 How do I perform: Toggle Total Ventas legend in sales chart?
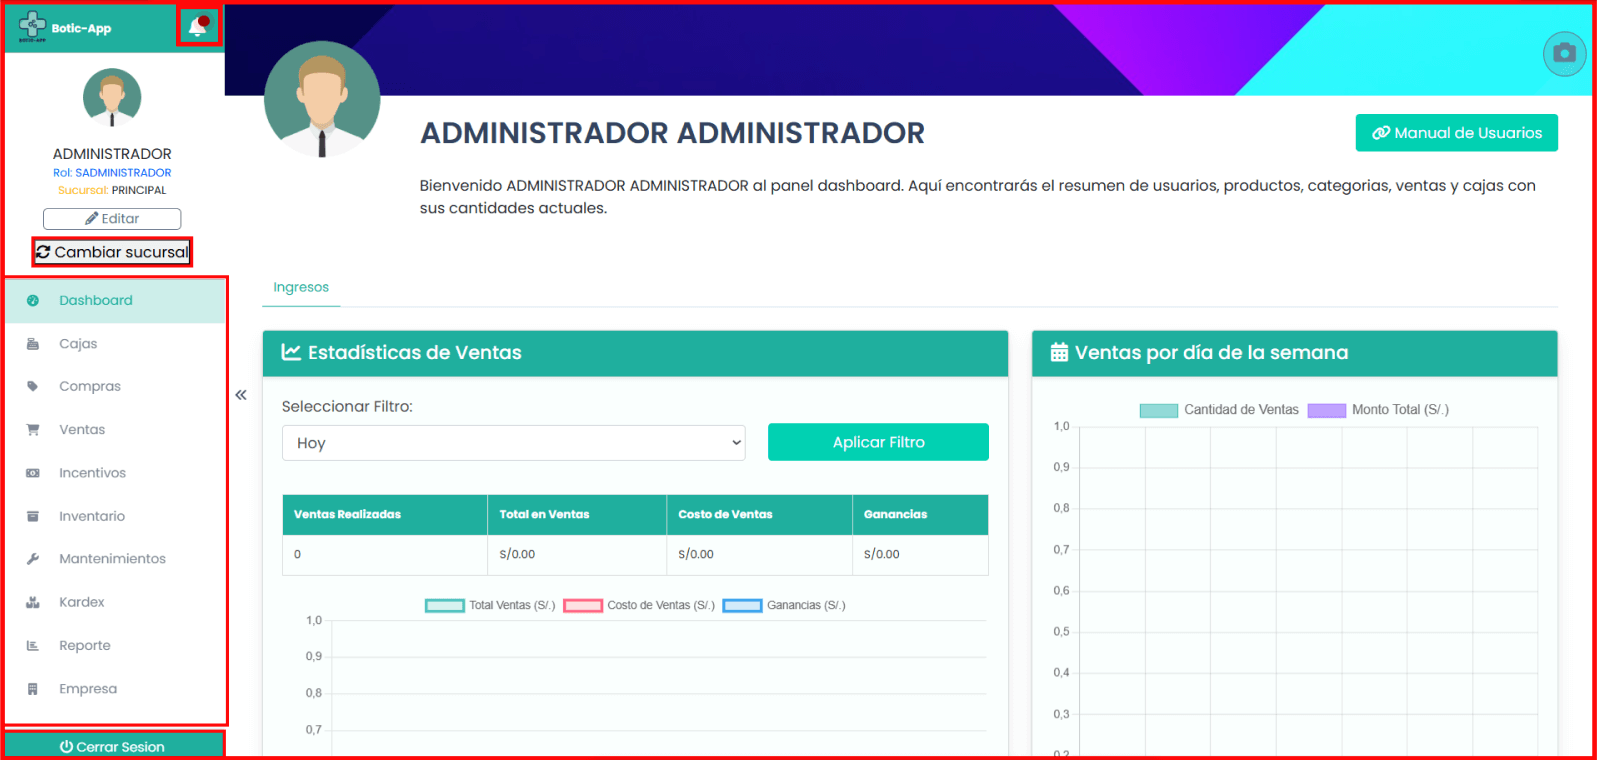tap(445, 606)
